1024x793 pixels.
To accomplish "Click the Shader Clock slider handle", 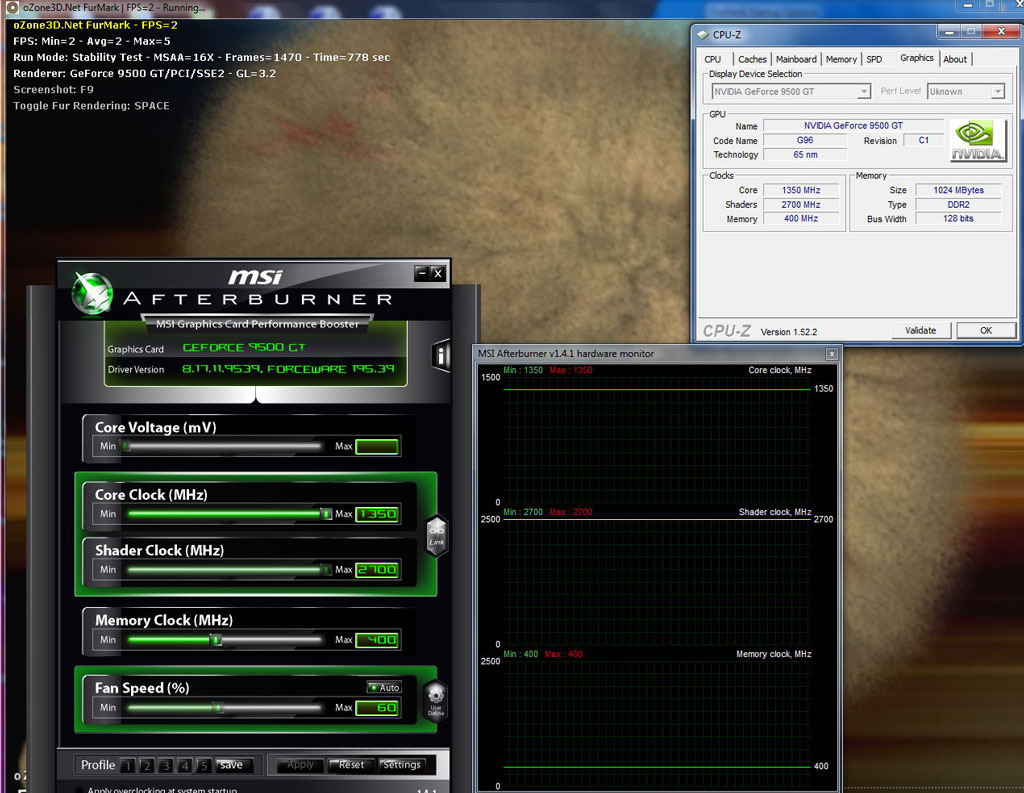I will [326, 570].
